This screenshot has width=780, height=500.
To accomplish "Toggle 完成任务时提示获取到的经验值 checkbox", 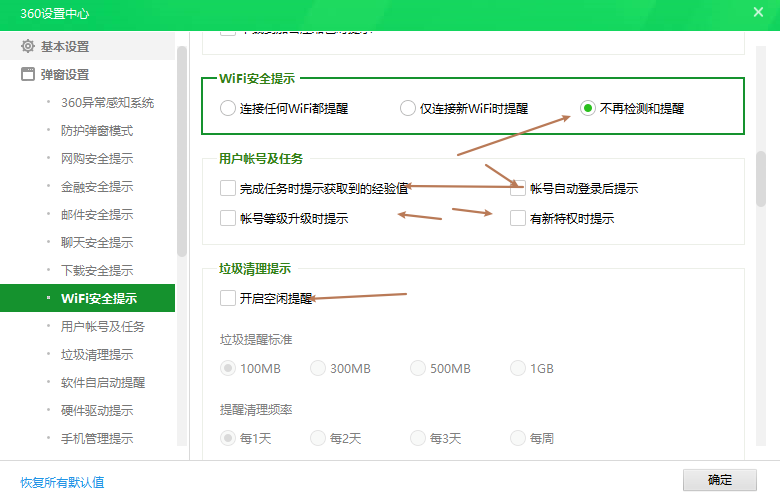I will pos(228,188).
